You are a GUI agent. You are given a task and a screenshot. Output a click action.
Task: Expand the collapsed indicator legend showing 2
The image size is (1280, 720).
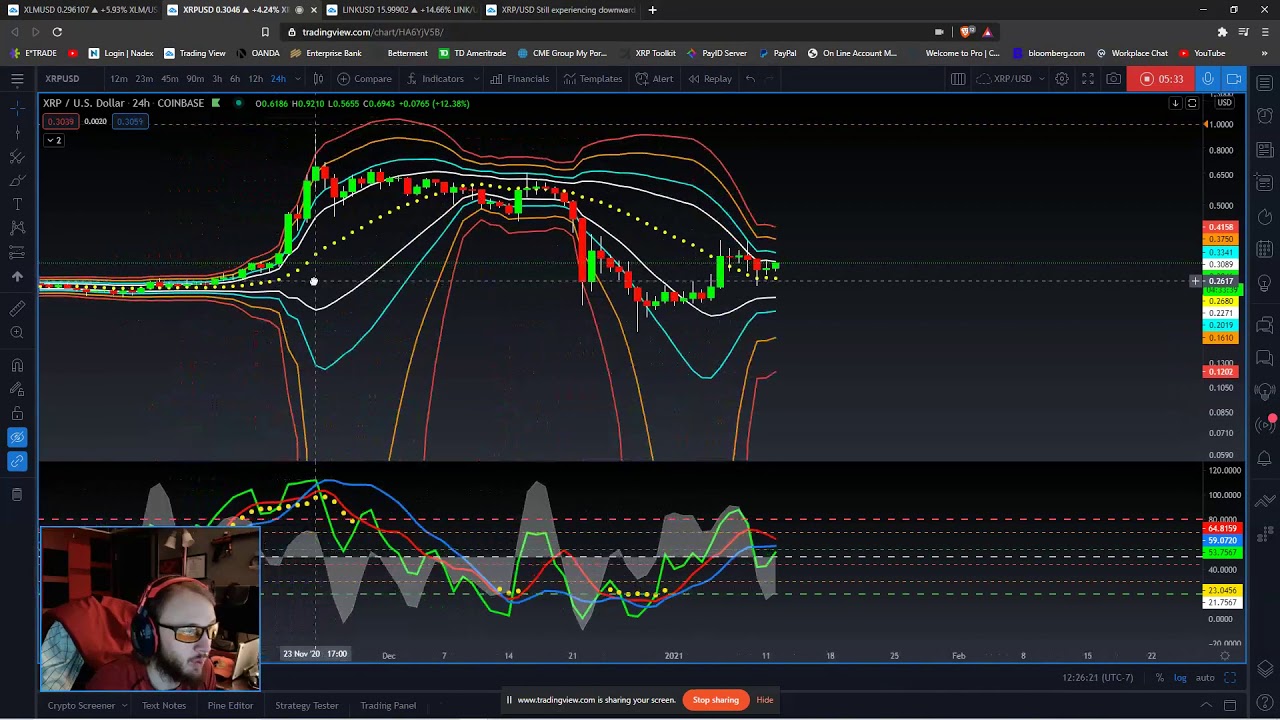pyautogui.click(x=53, y=140)
